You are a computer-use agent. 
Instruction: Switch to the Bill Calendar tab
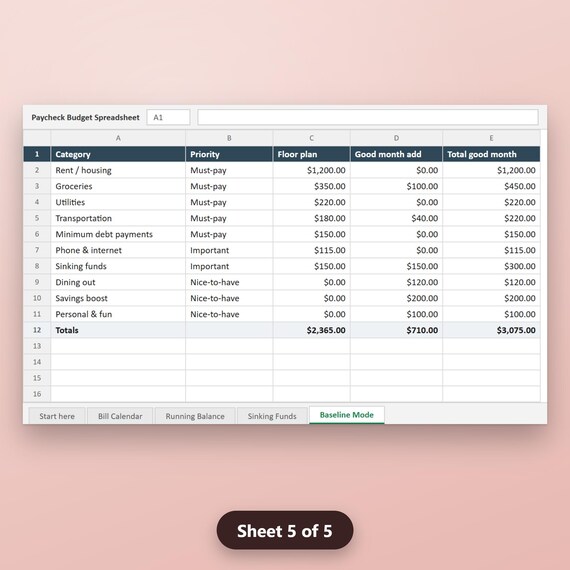click(120, 416)
